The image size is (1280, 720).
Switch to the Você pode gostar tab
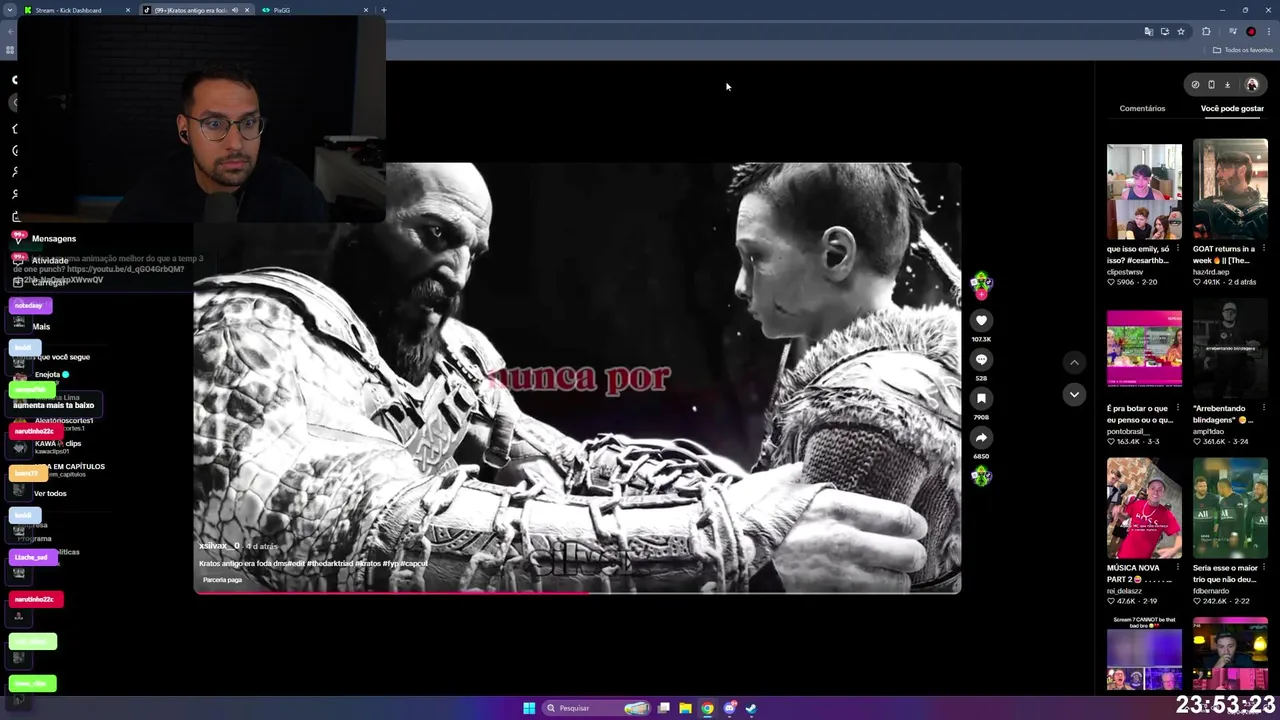[1232, 108]
